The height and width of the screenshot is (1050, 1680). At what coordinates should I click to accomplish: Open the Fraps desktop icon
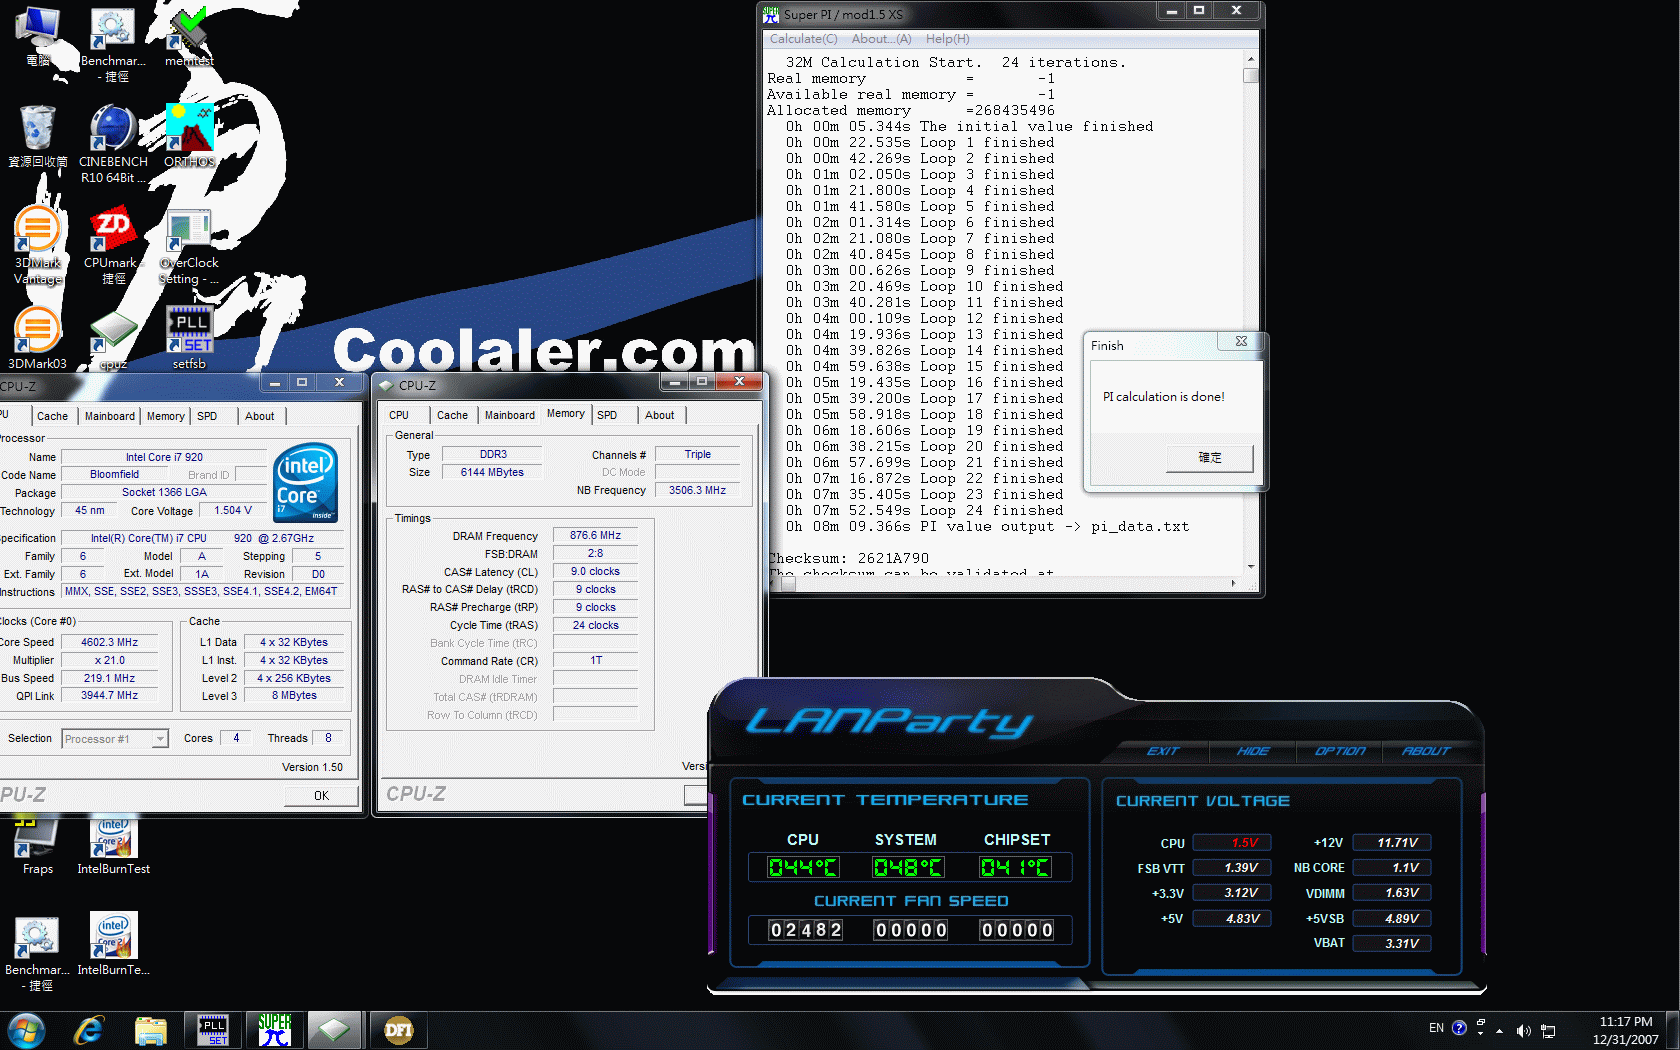click(x=38, y=846)
